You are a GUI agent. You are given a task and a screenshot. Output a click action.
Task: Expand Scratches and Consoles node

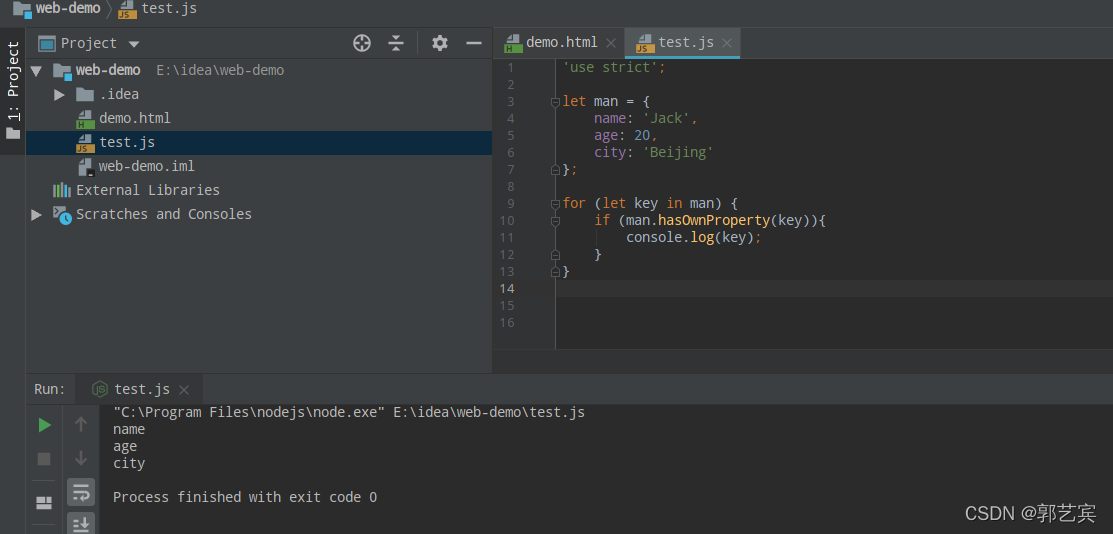(x=36, y=214)
